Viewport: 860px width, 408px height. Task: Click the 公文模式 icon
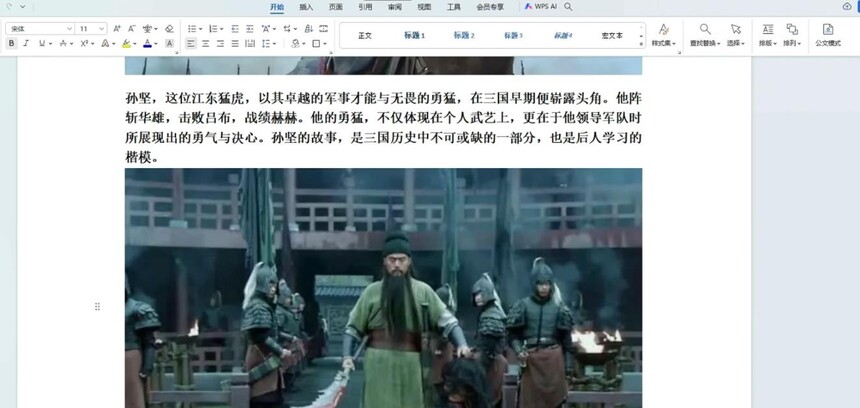pyautogui.click(x=828, y=35)
